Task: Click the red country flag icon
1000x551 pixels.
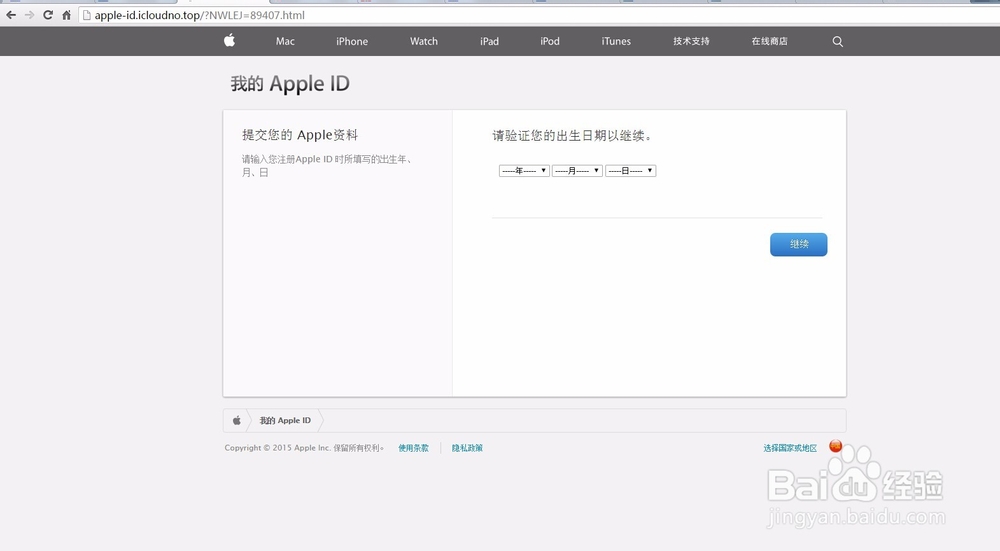Action: tap(835, 446)
